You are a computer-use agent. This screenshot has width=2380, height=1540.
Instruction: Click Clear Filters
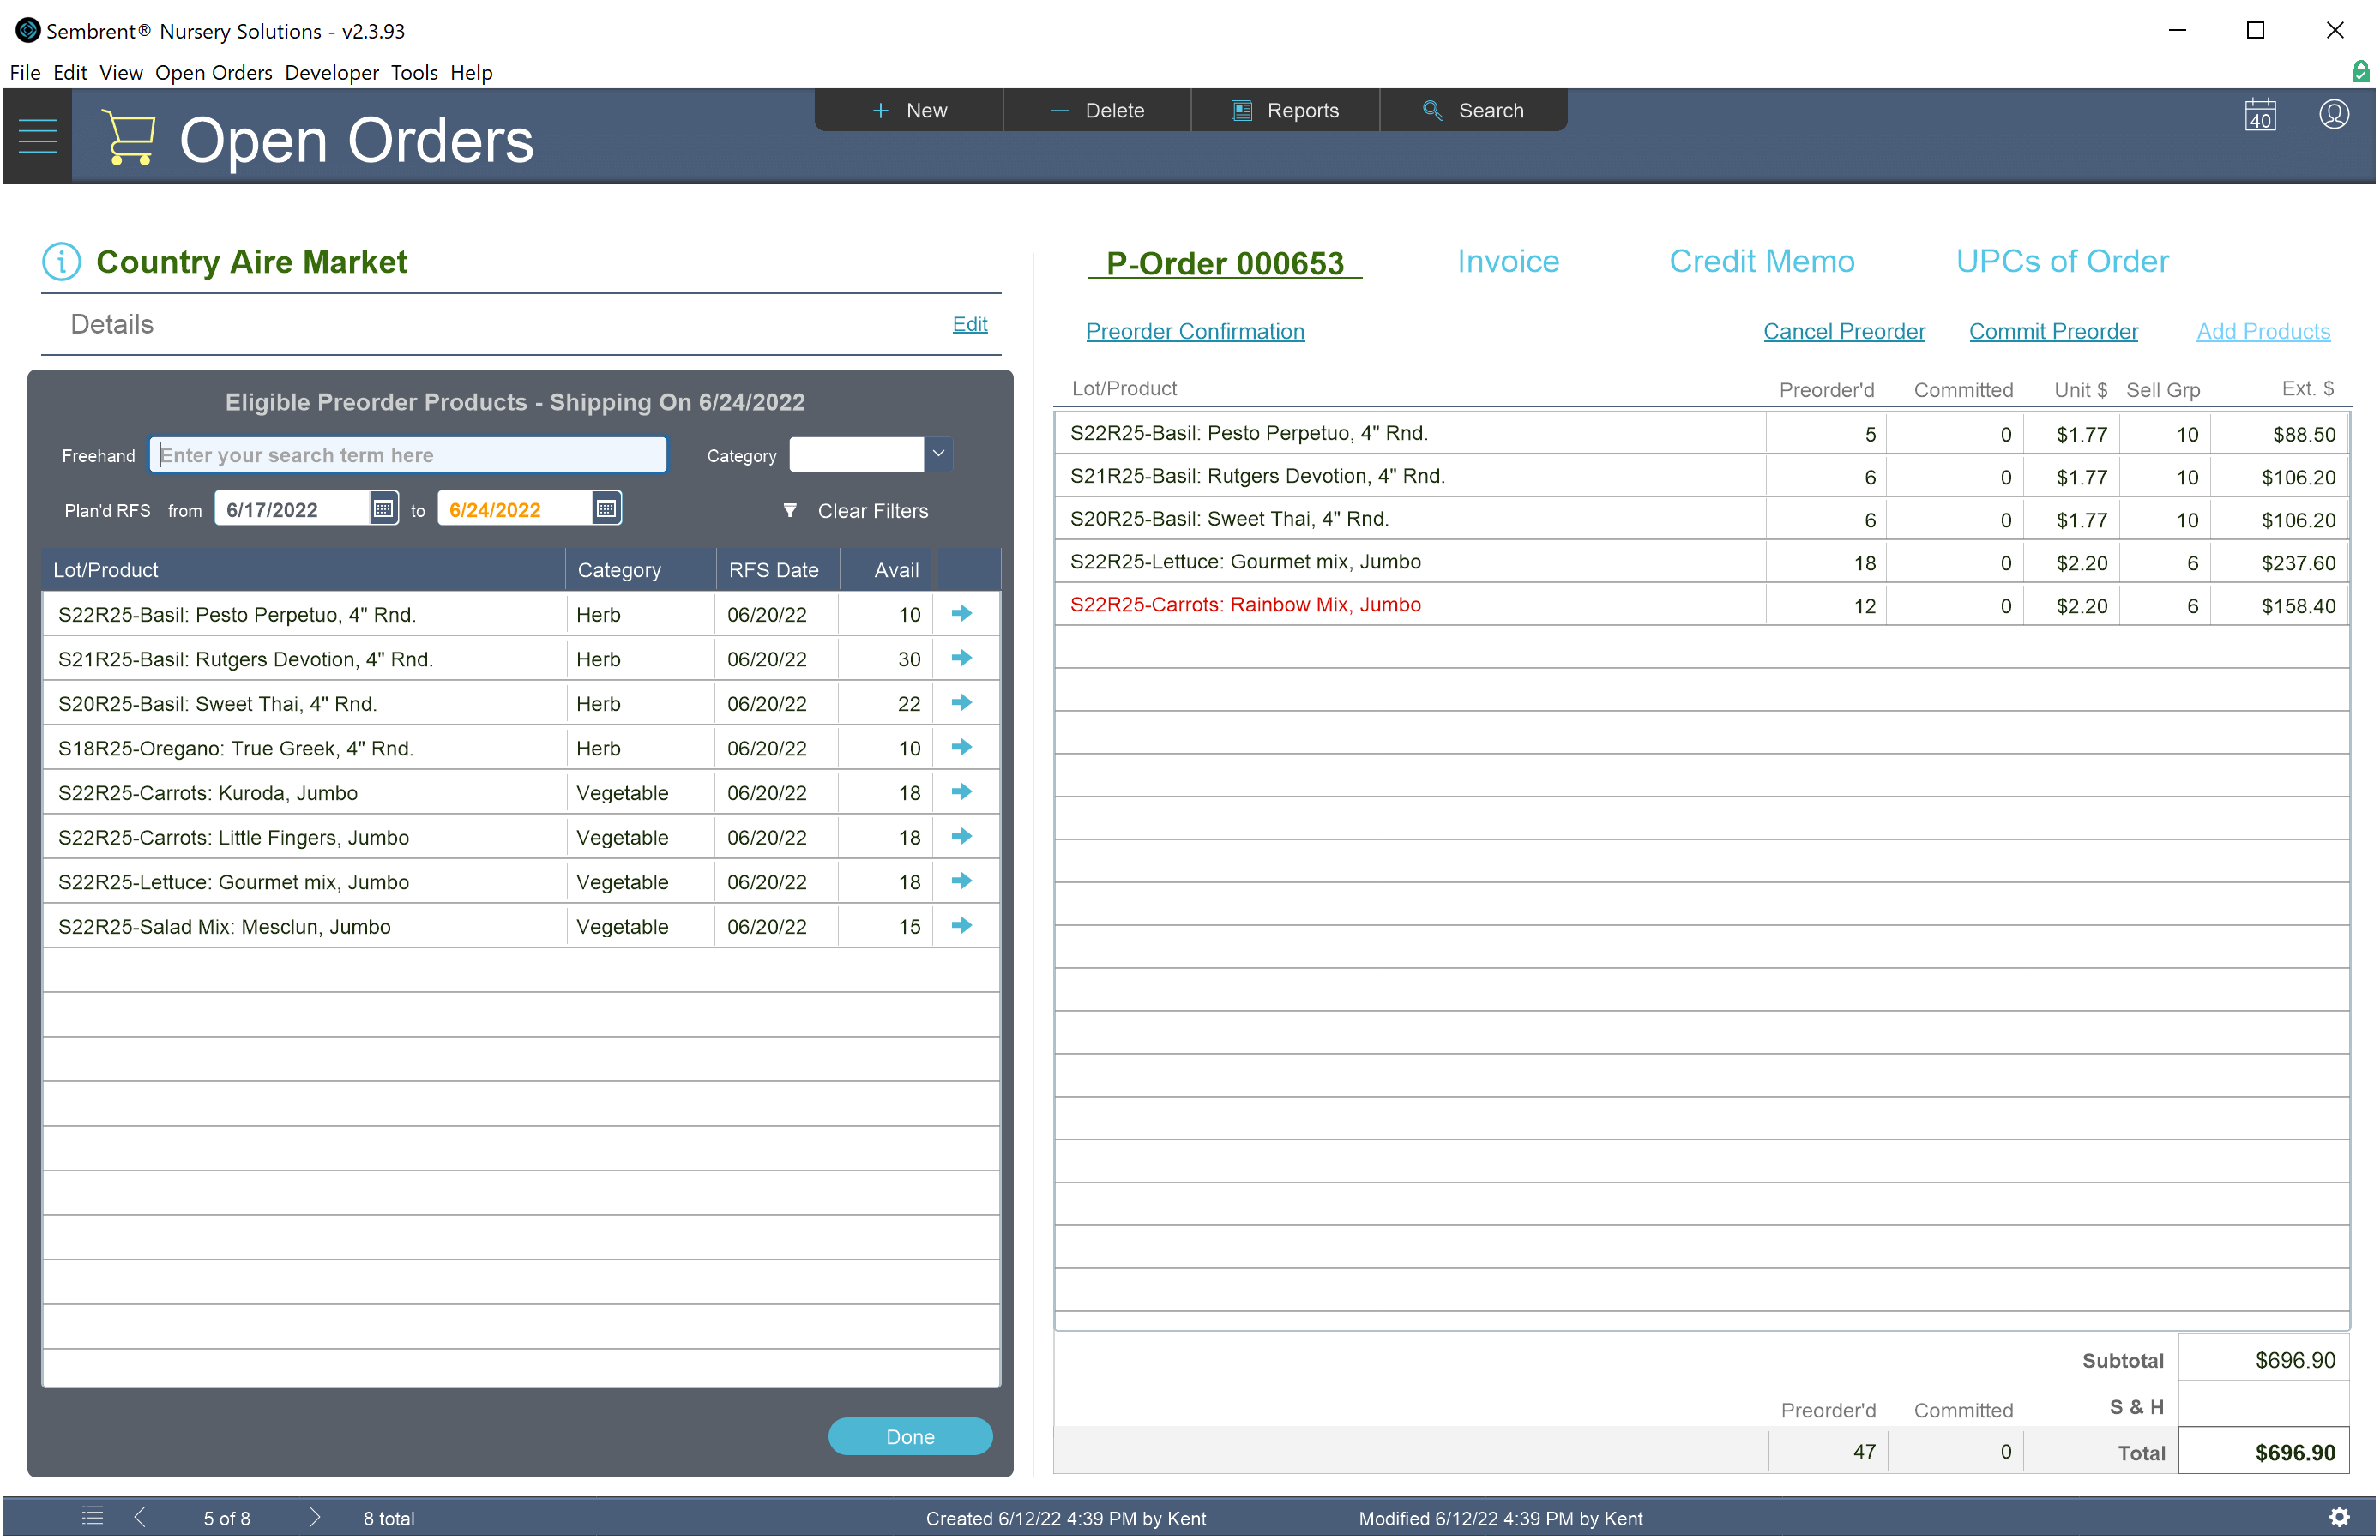point(872,511)
